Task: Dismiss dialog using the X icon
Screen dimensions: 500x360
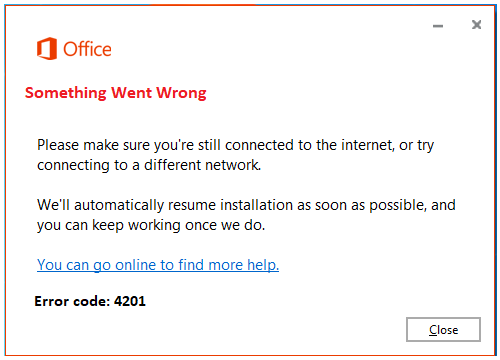Action: [x=477, y=25]
